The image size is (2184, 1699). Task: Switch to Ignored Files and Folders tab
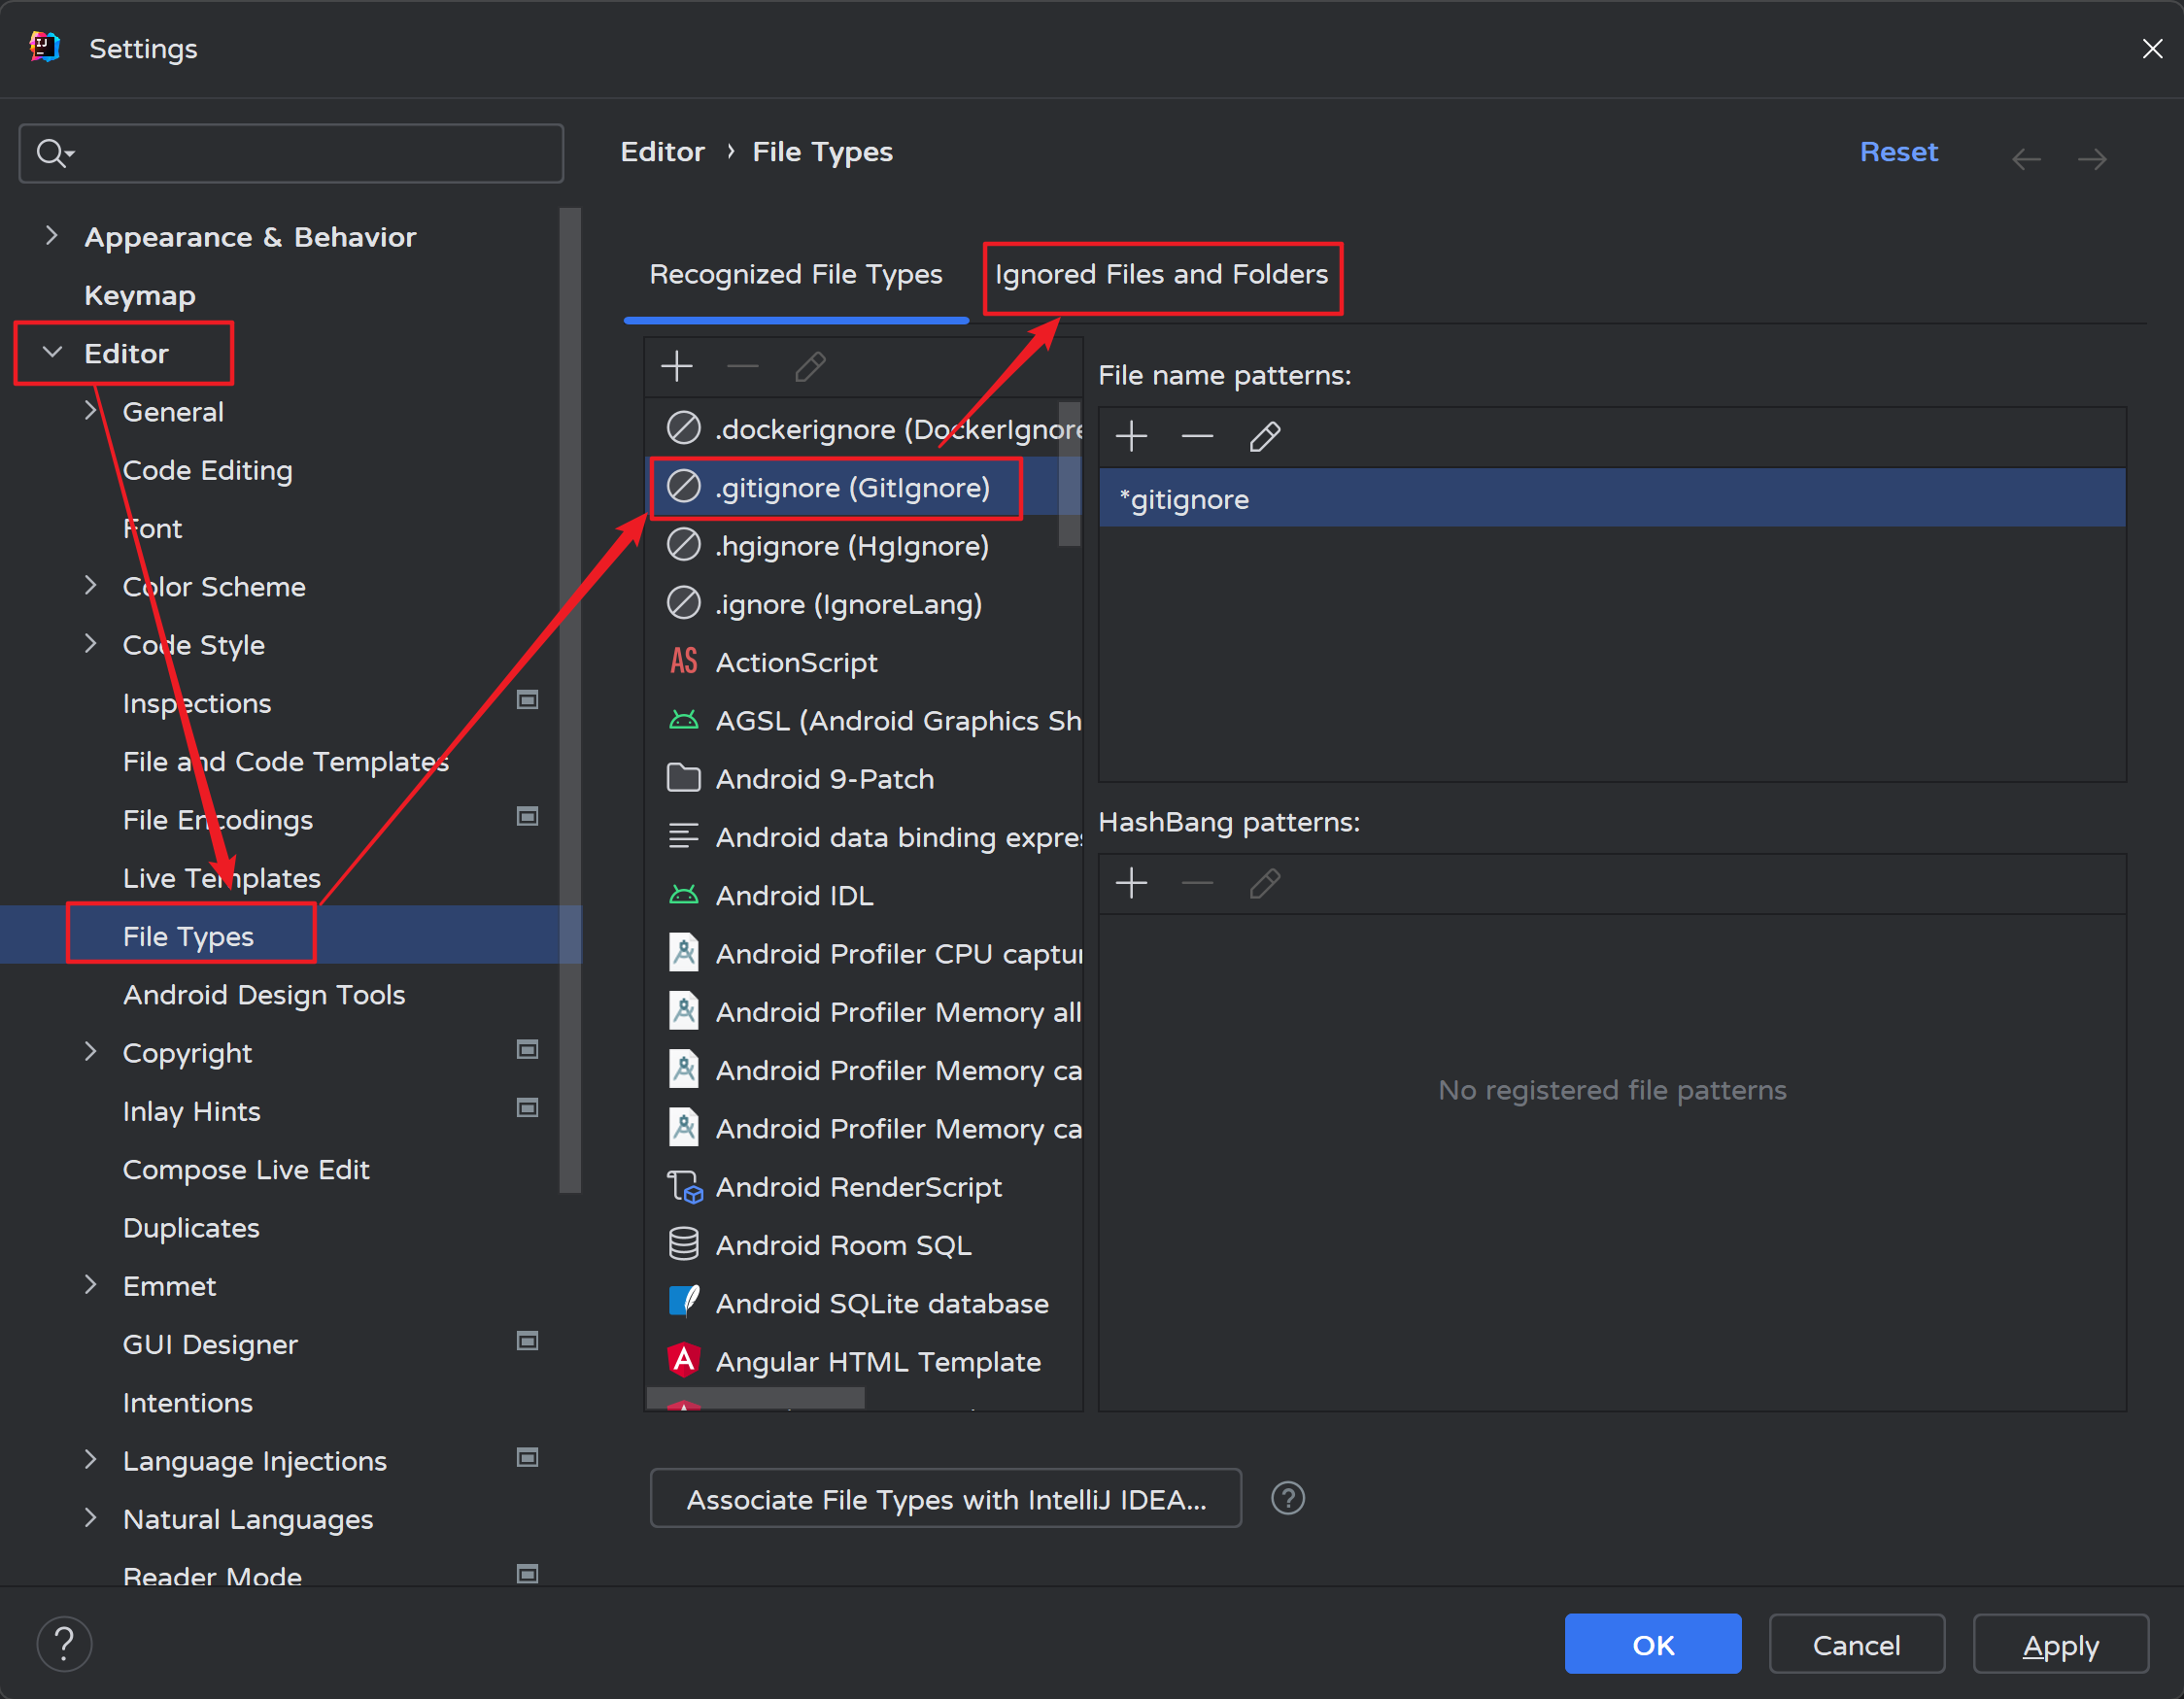tap(1161, 274)
